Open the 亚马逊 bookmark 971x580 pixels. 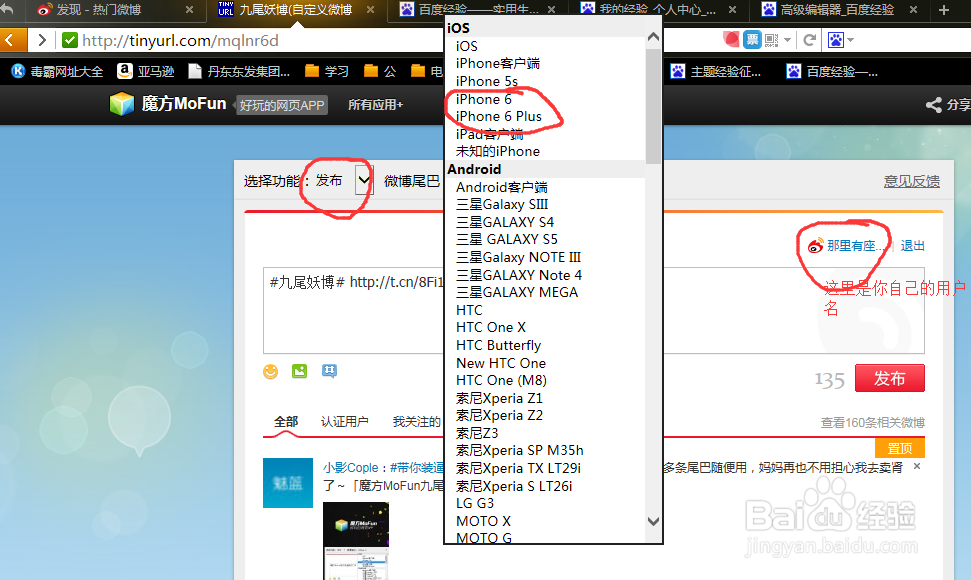point(146,71)
